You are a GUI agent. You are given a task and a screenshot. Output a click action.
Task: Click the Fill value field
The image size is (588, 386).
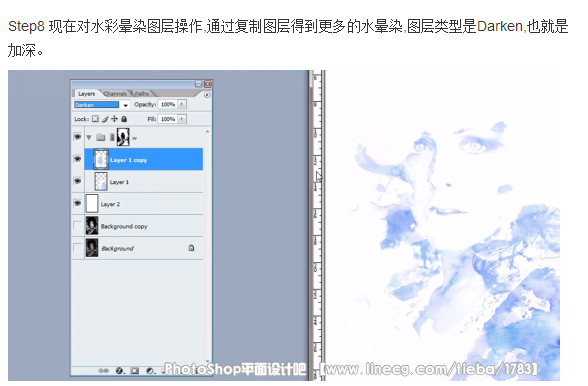point(168,119)
